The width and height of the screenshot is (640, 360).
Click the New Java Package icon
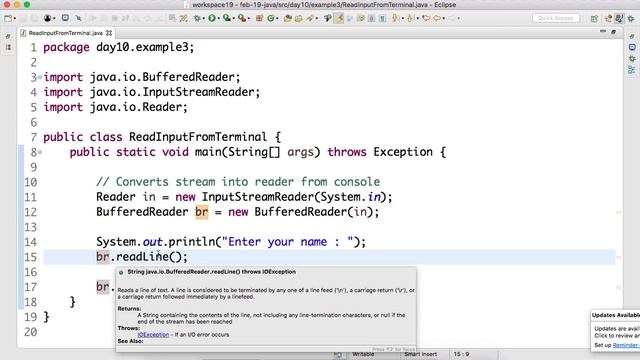[x=259, y=18]
